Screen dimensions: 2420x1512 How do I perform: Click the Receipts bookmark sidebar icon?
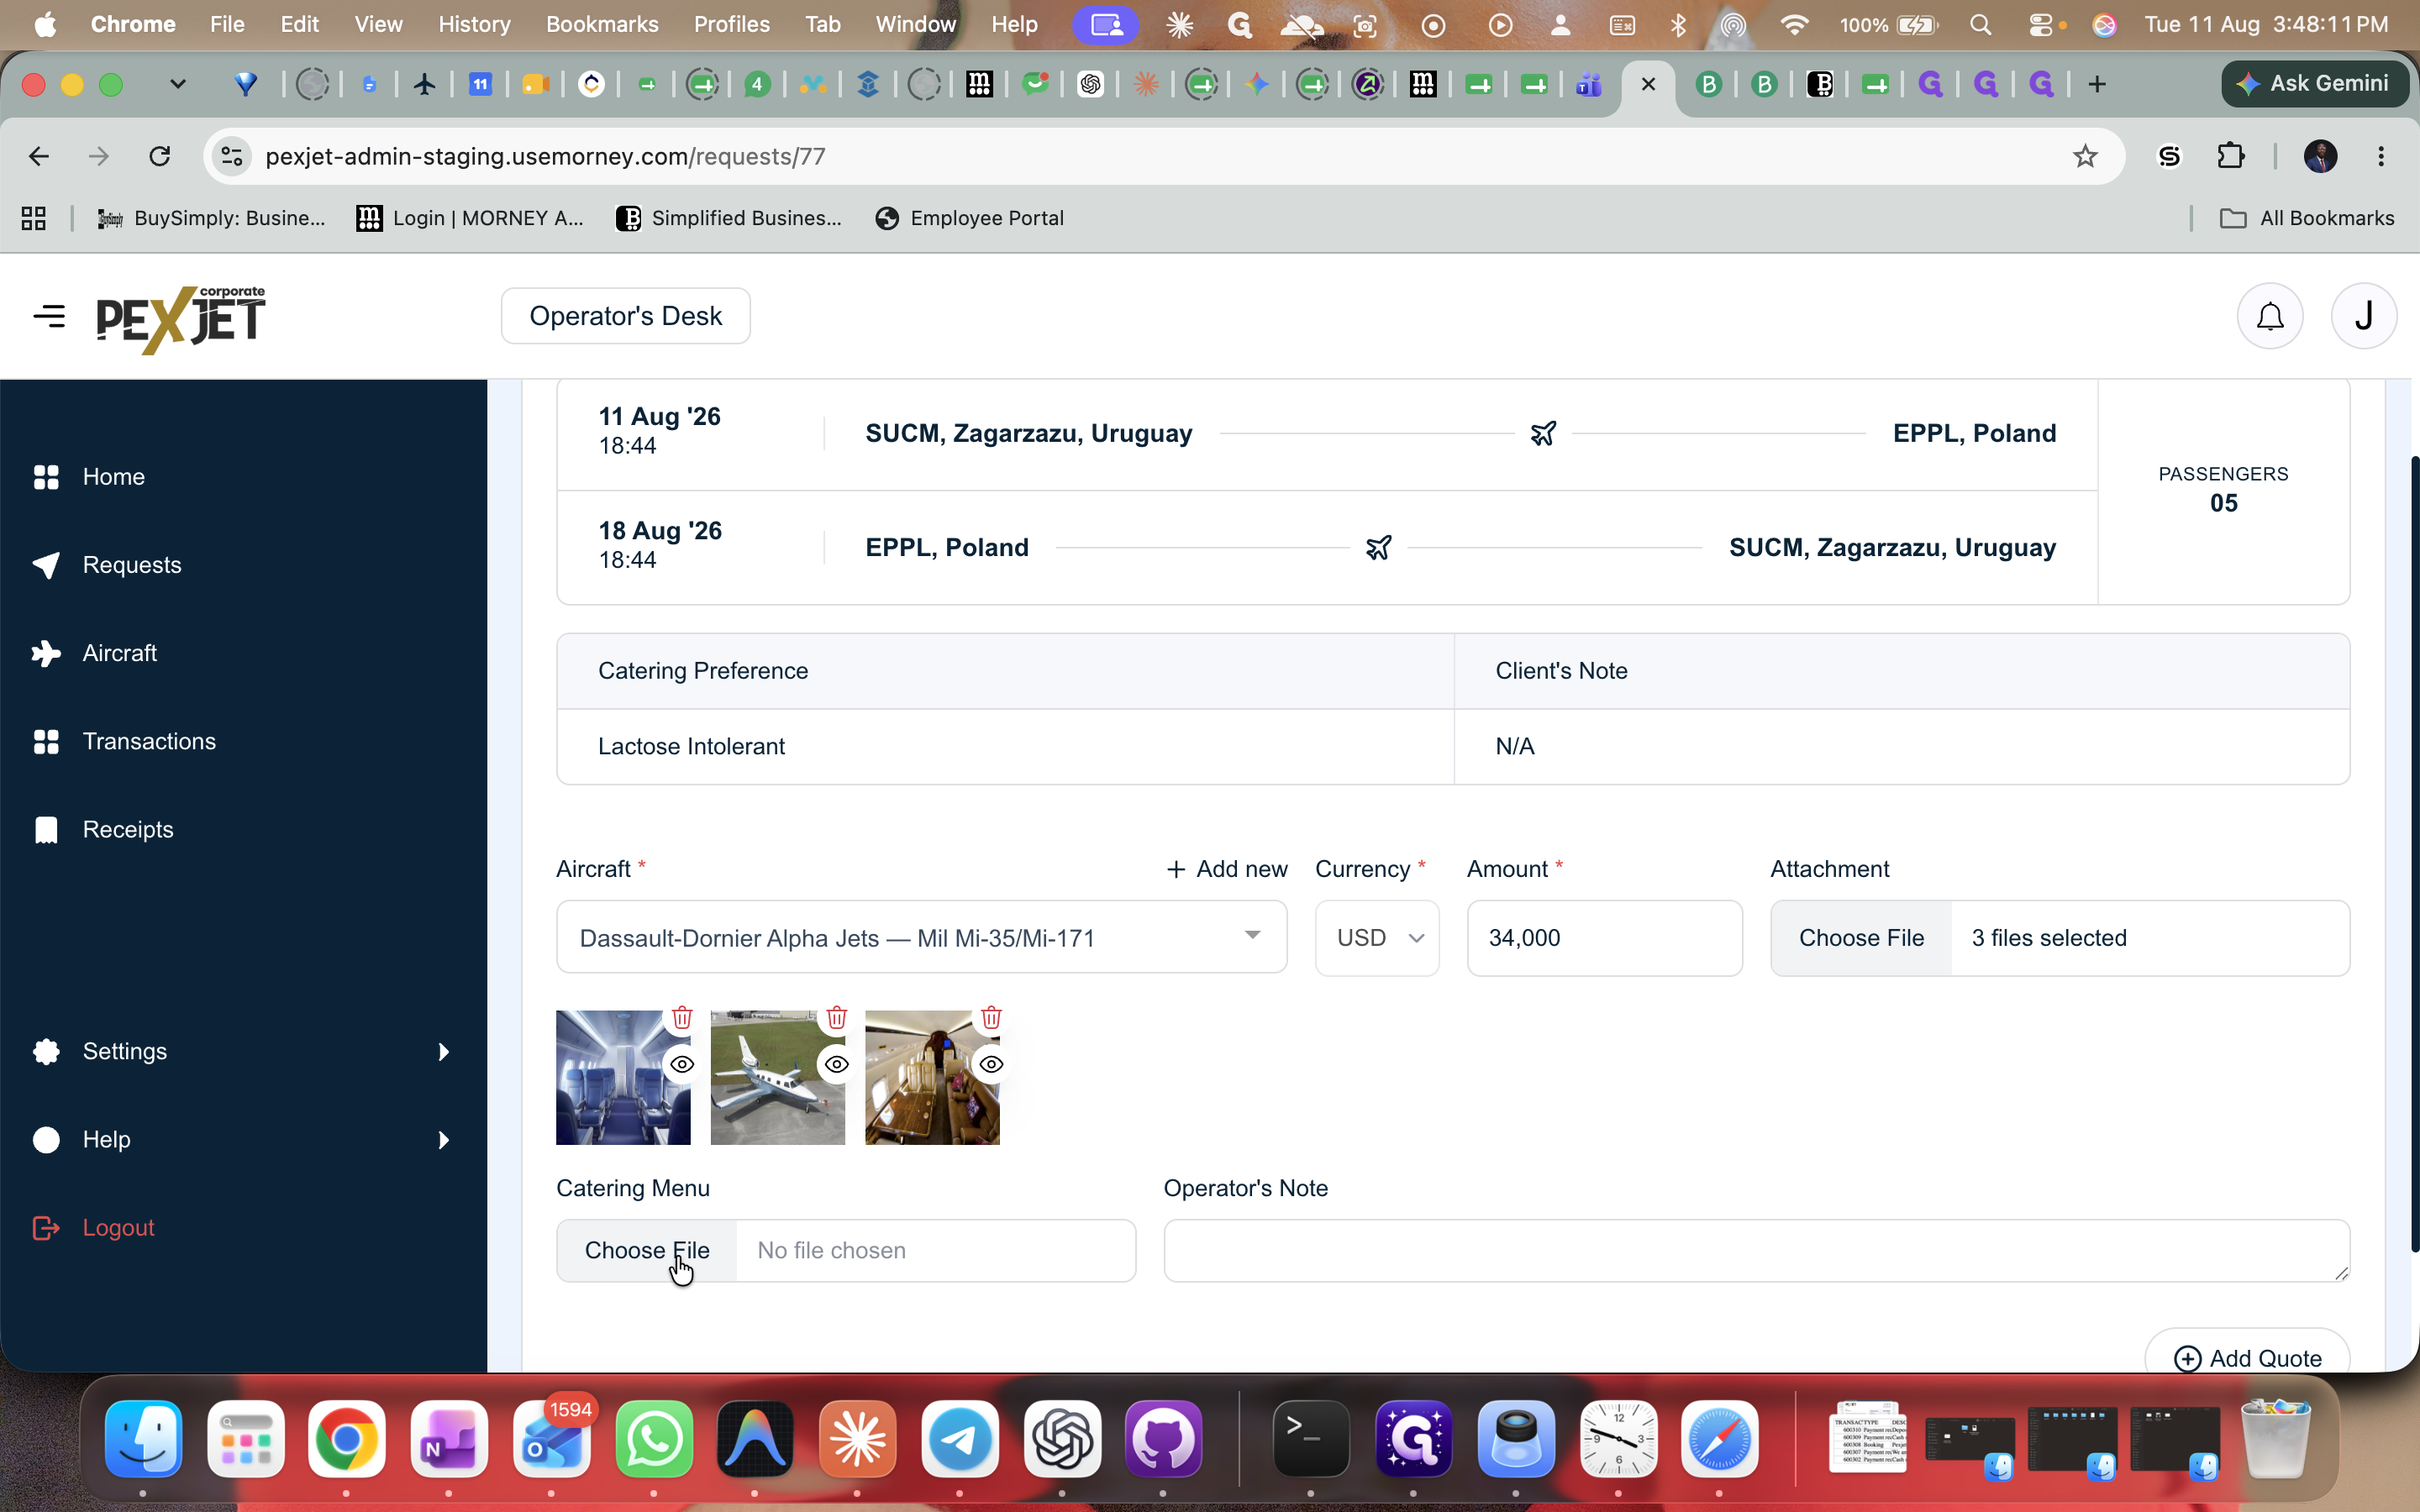46,830
